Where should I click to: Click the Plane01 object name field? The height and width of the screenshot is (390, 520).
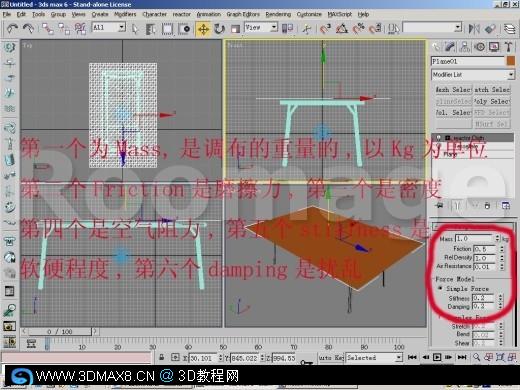click(x=468, y=61)
